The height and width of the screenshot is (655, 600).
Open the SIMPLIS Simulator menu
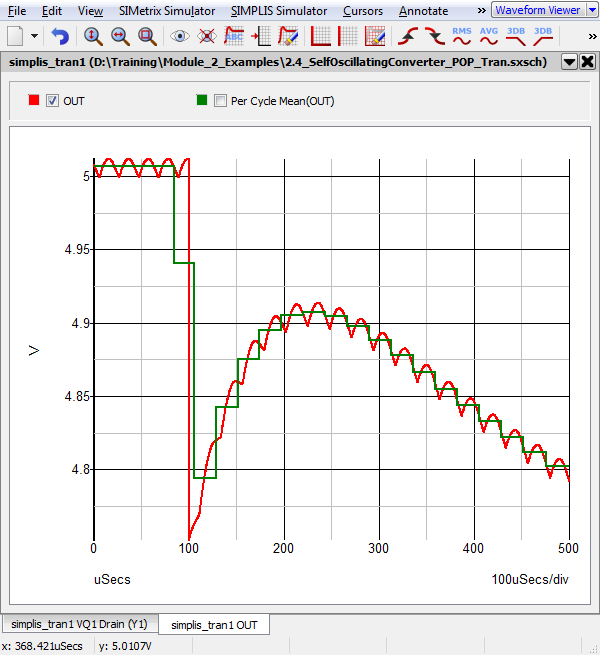click(x=278, y=11)
